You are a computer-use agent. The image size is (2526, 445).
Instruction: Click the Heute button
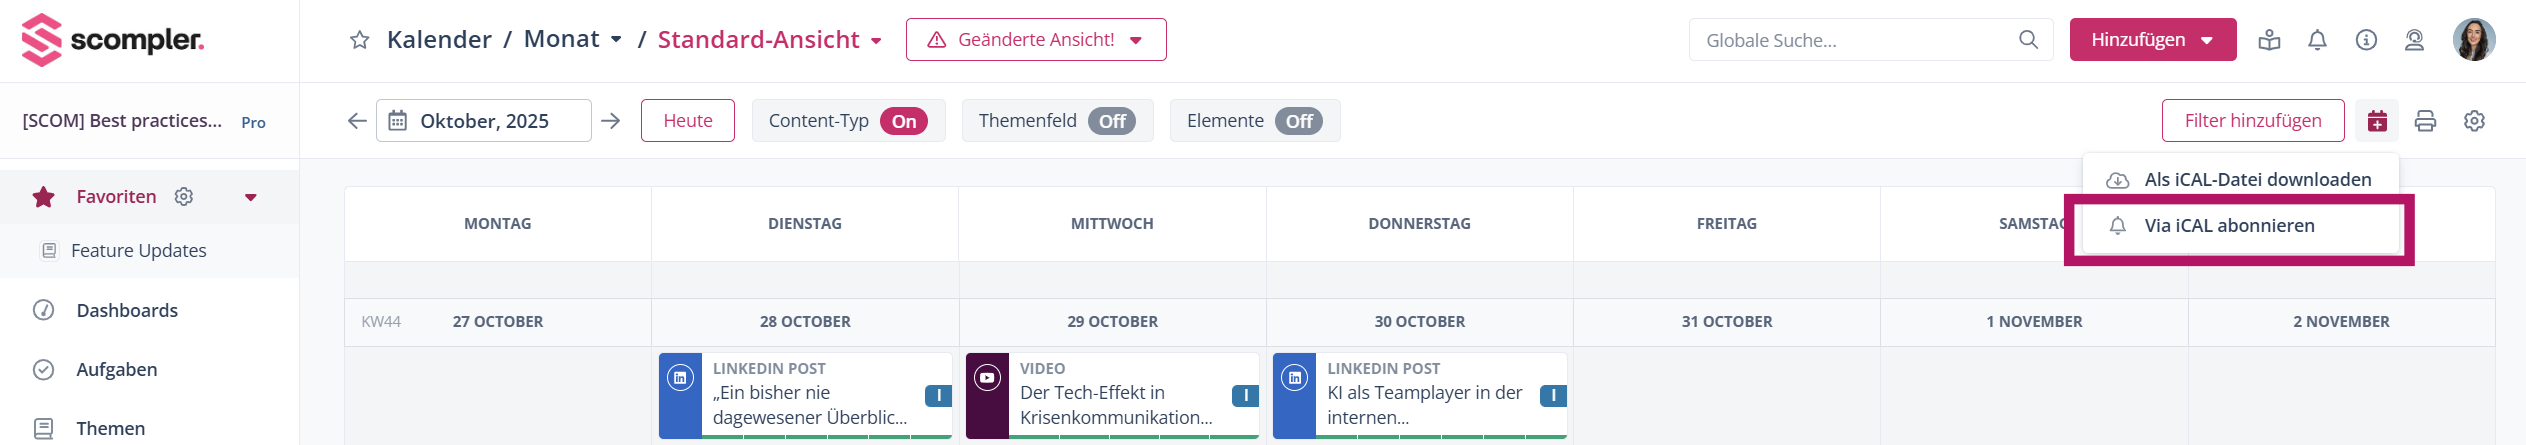pyautogui.click(x=688, y=121)
